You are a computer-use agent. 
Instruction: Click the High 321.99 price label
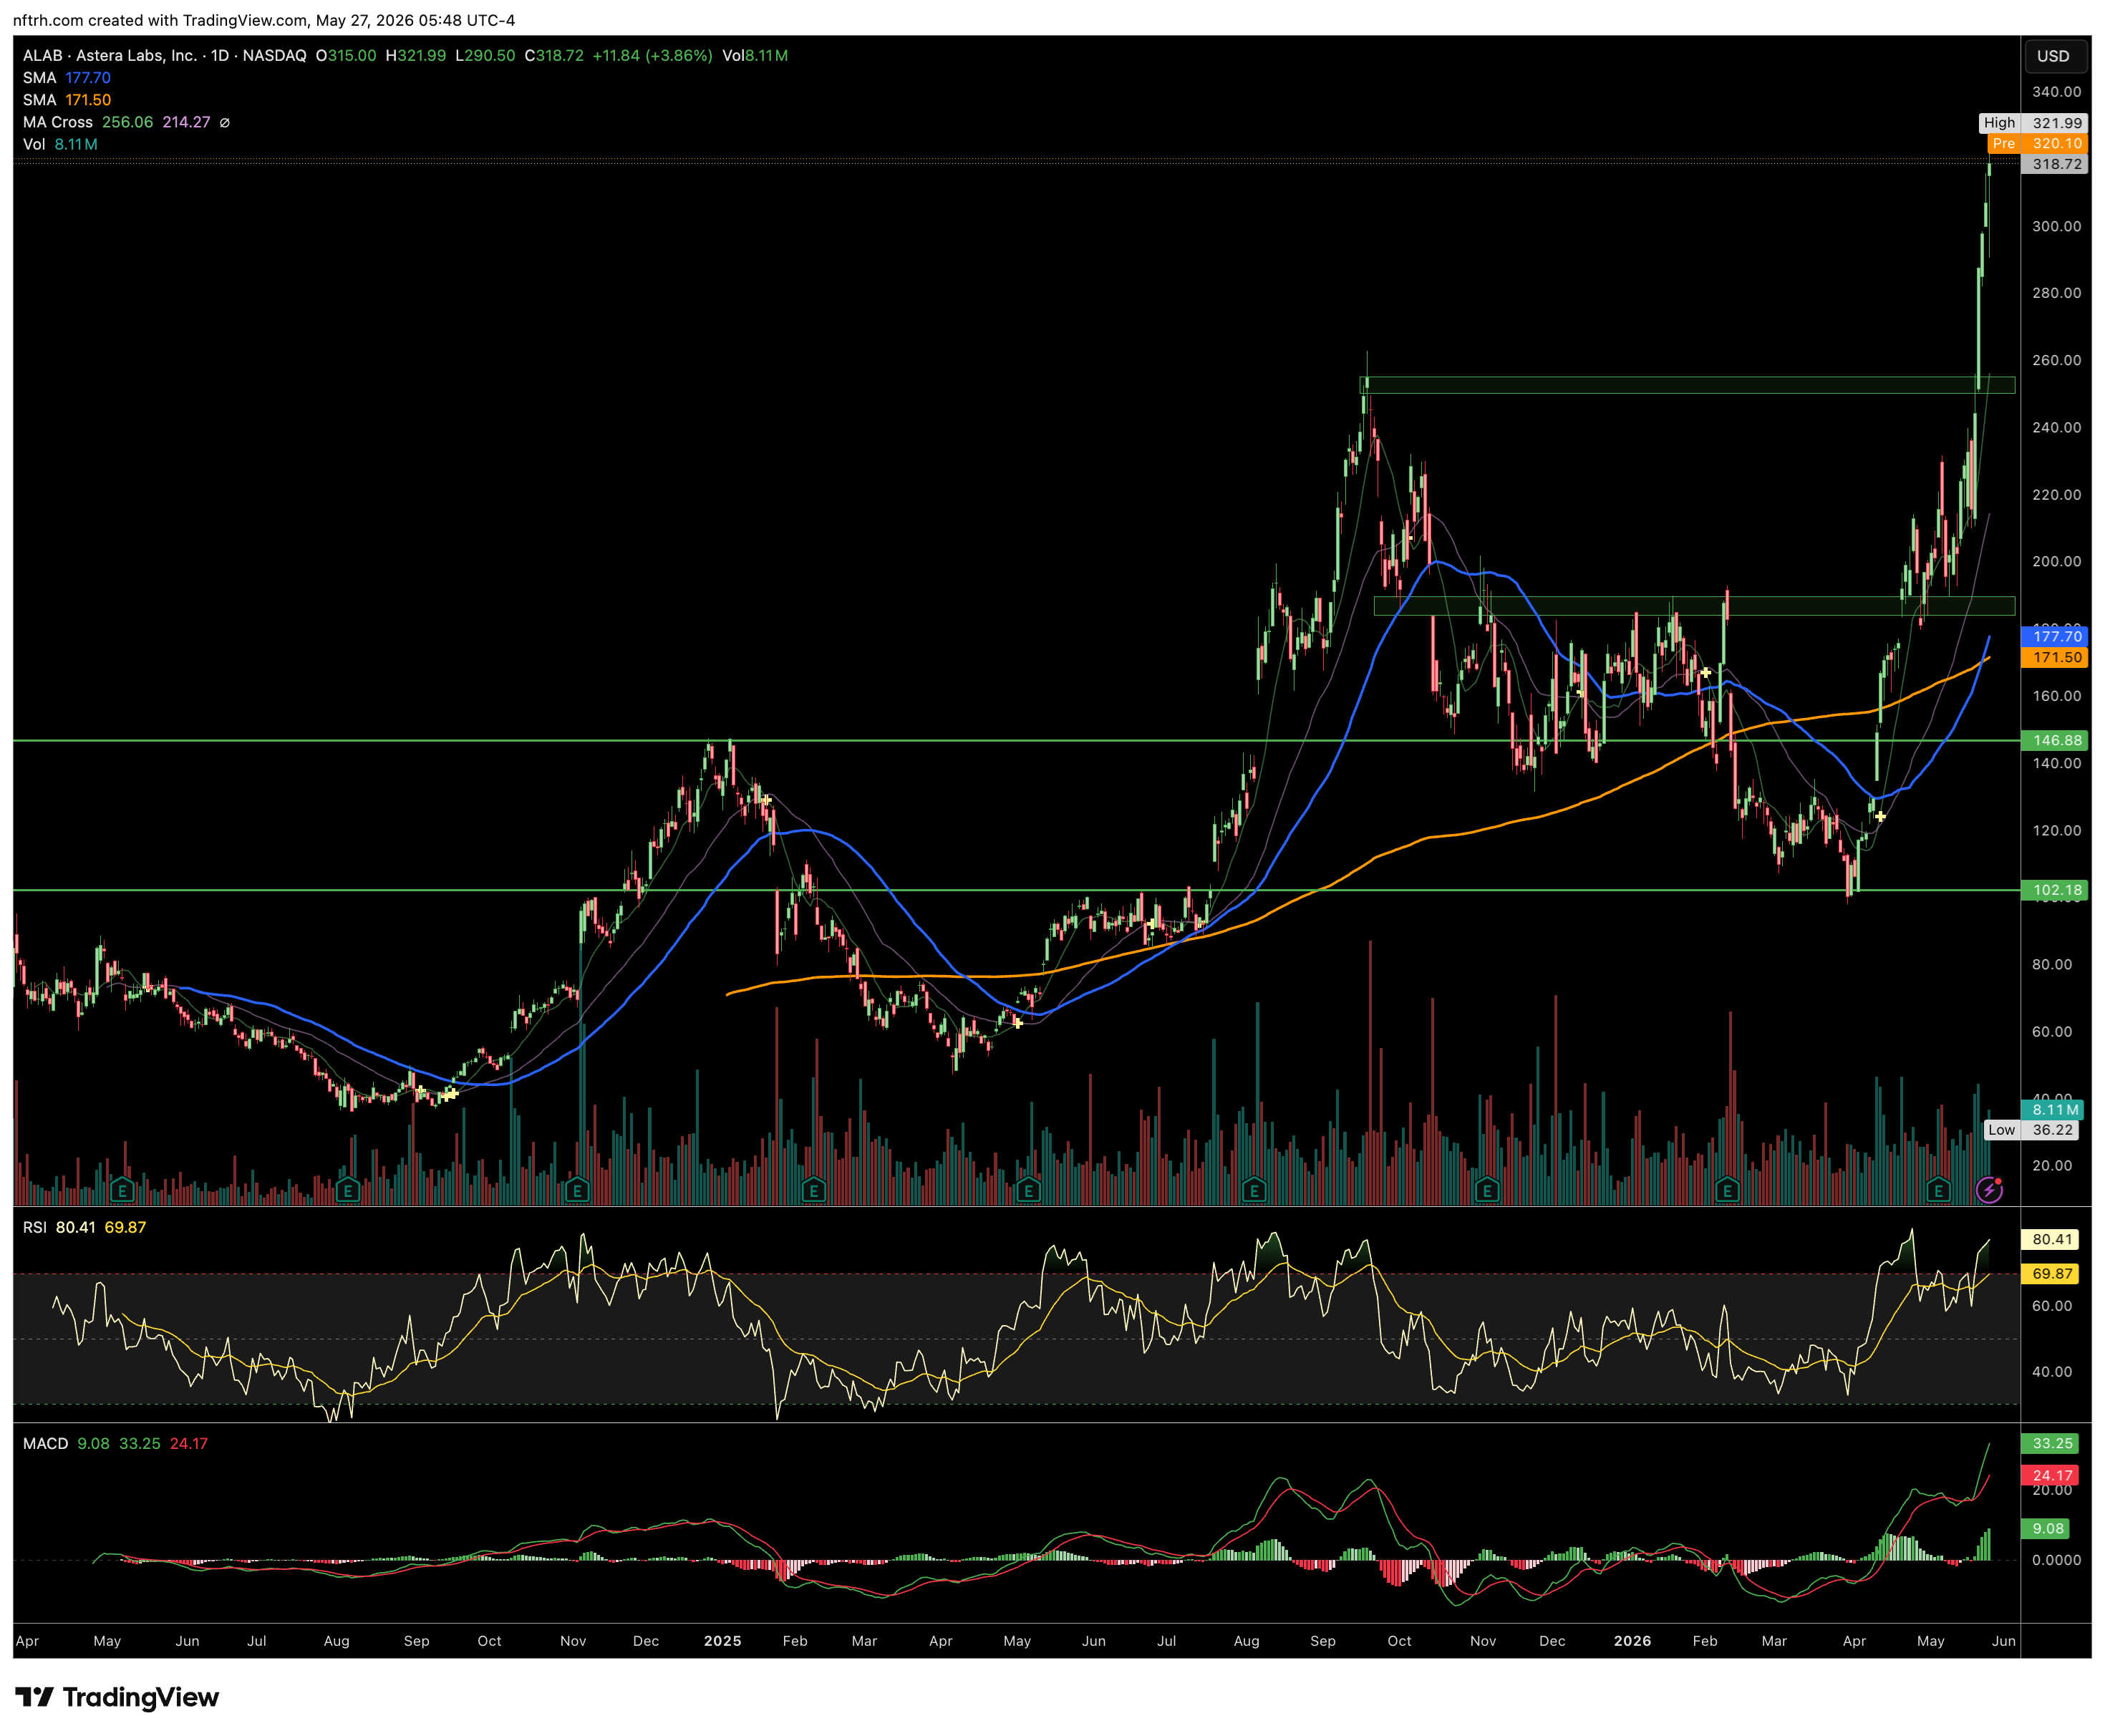[2033, 123]
